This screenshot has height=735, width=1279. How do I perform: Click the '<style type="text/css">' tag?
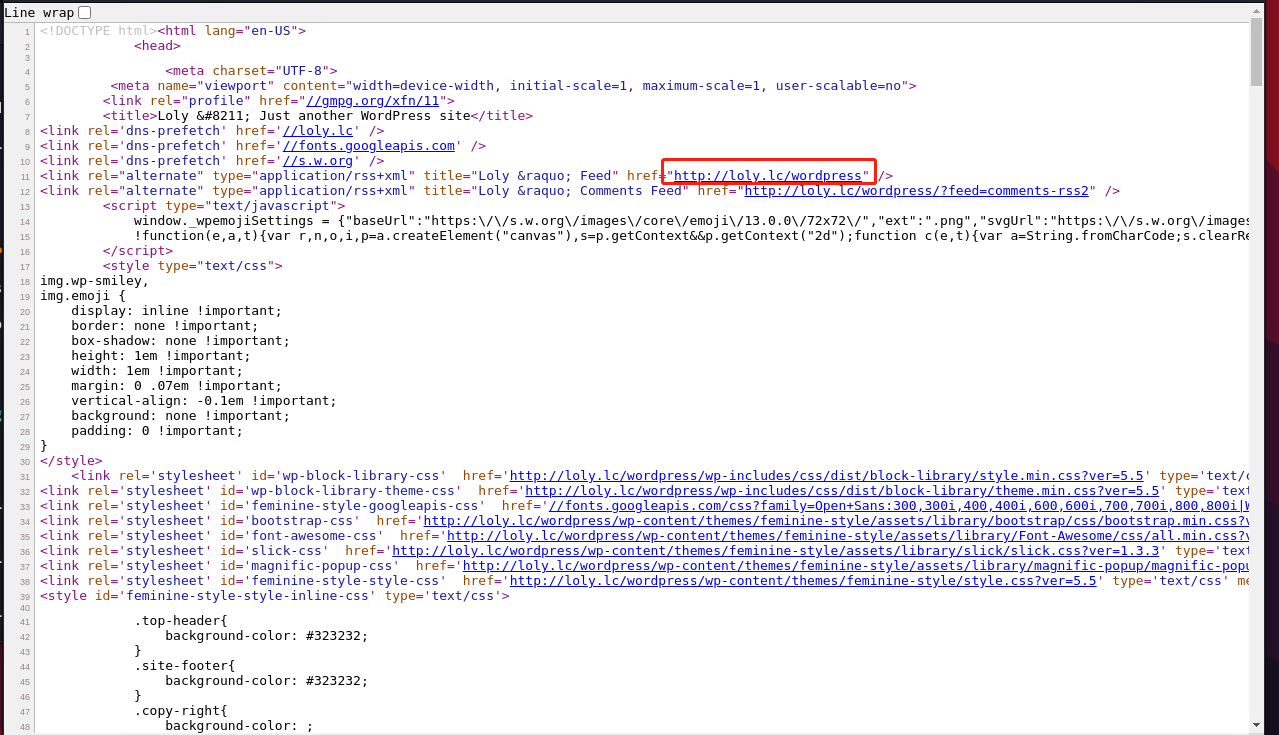[x=193, y=266]
